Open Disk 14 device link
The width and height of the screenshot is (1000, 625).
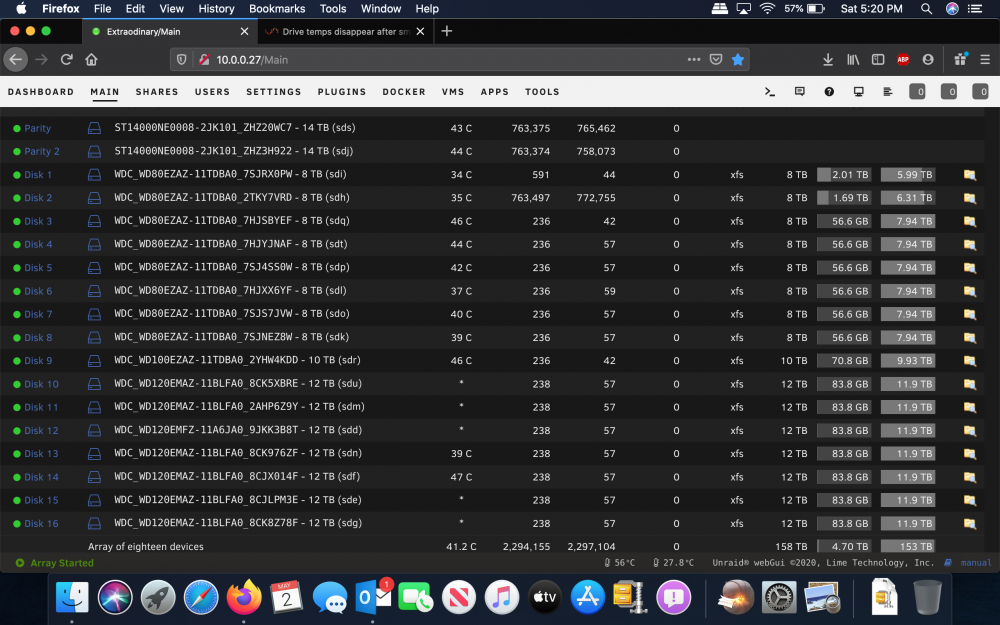(41, 477)
